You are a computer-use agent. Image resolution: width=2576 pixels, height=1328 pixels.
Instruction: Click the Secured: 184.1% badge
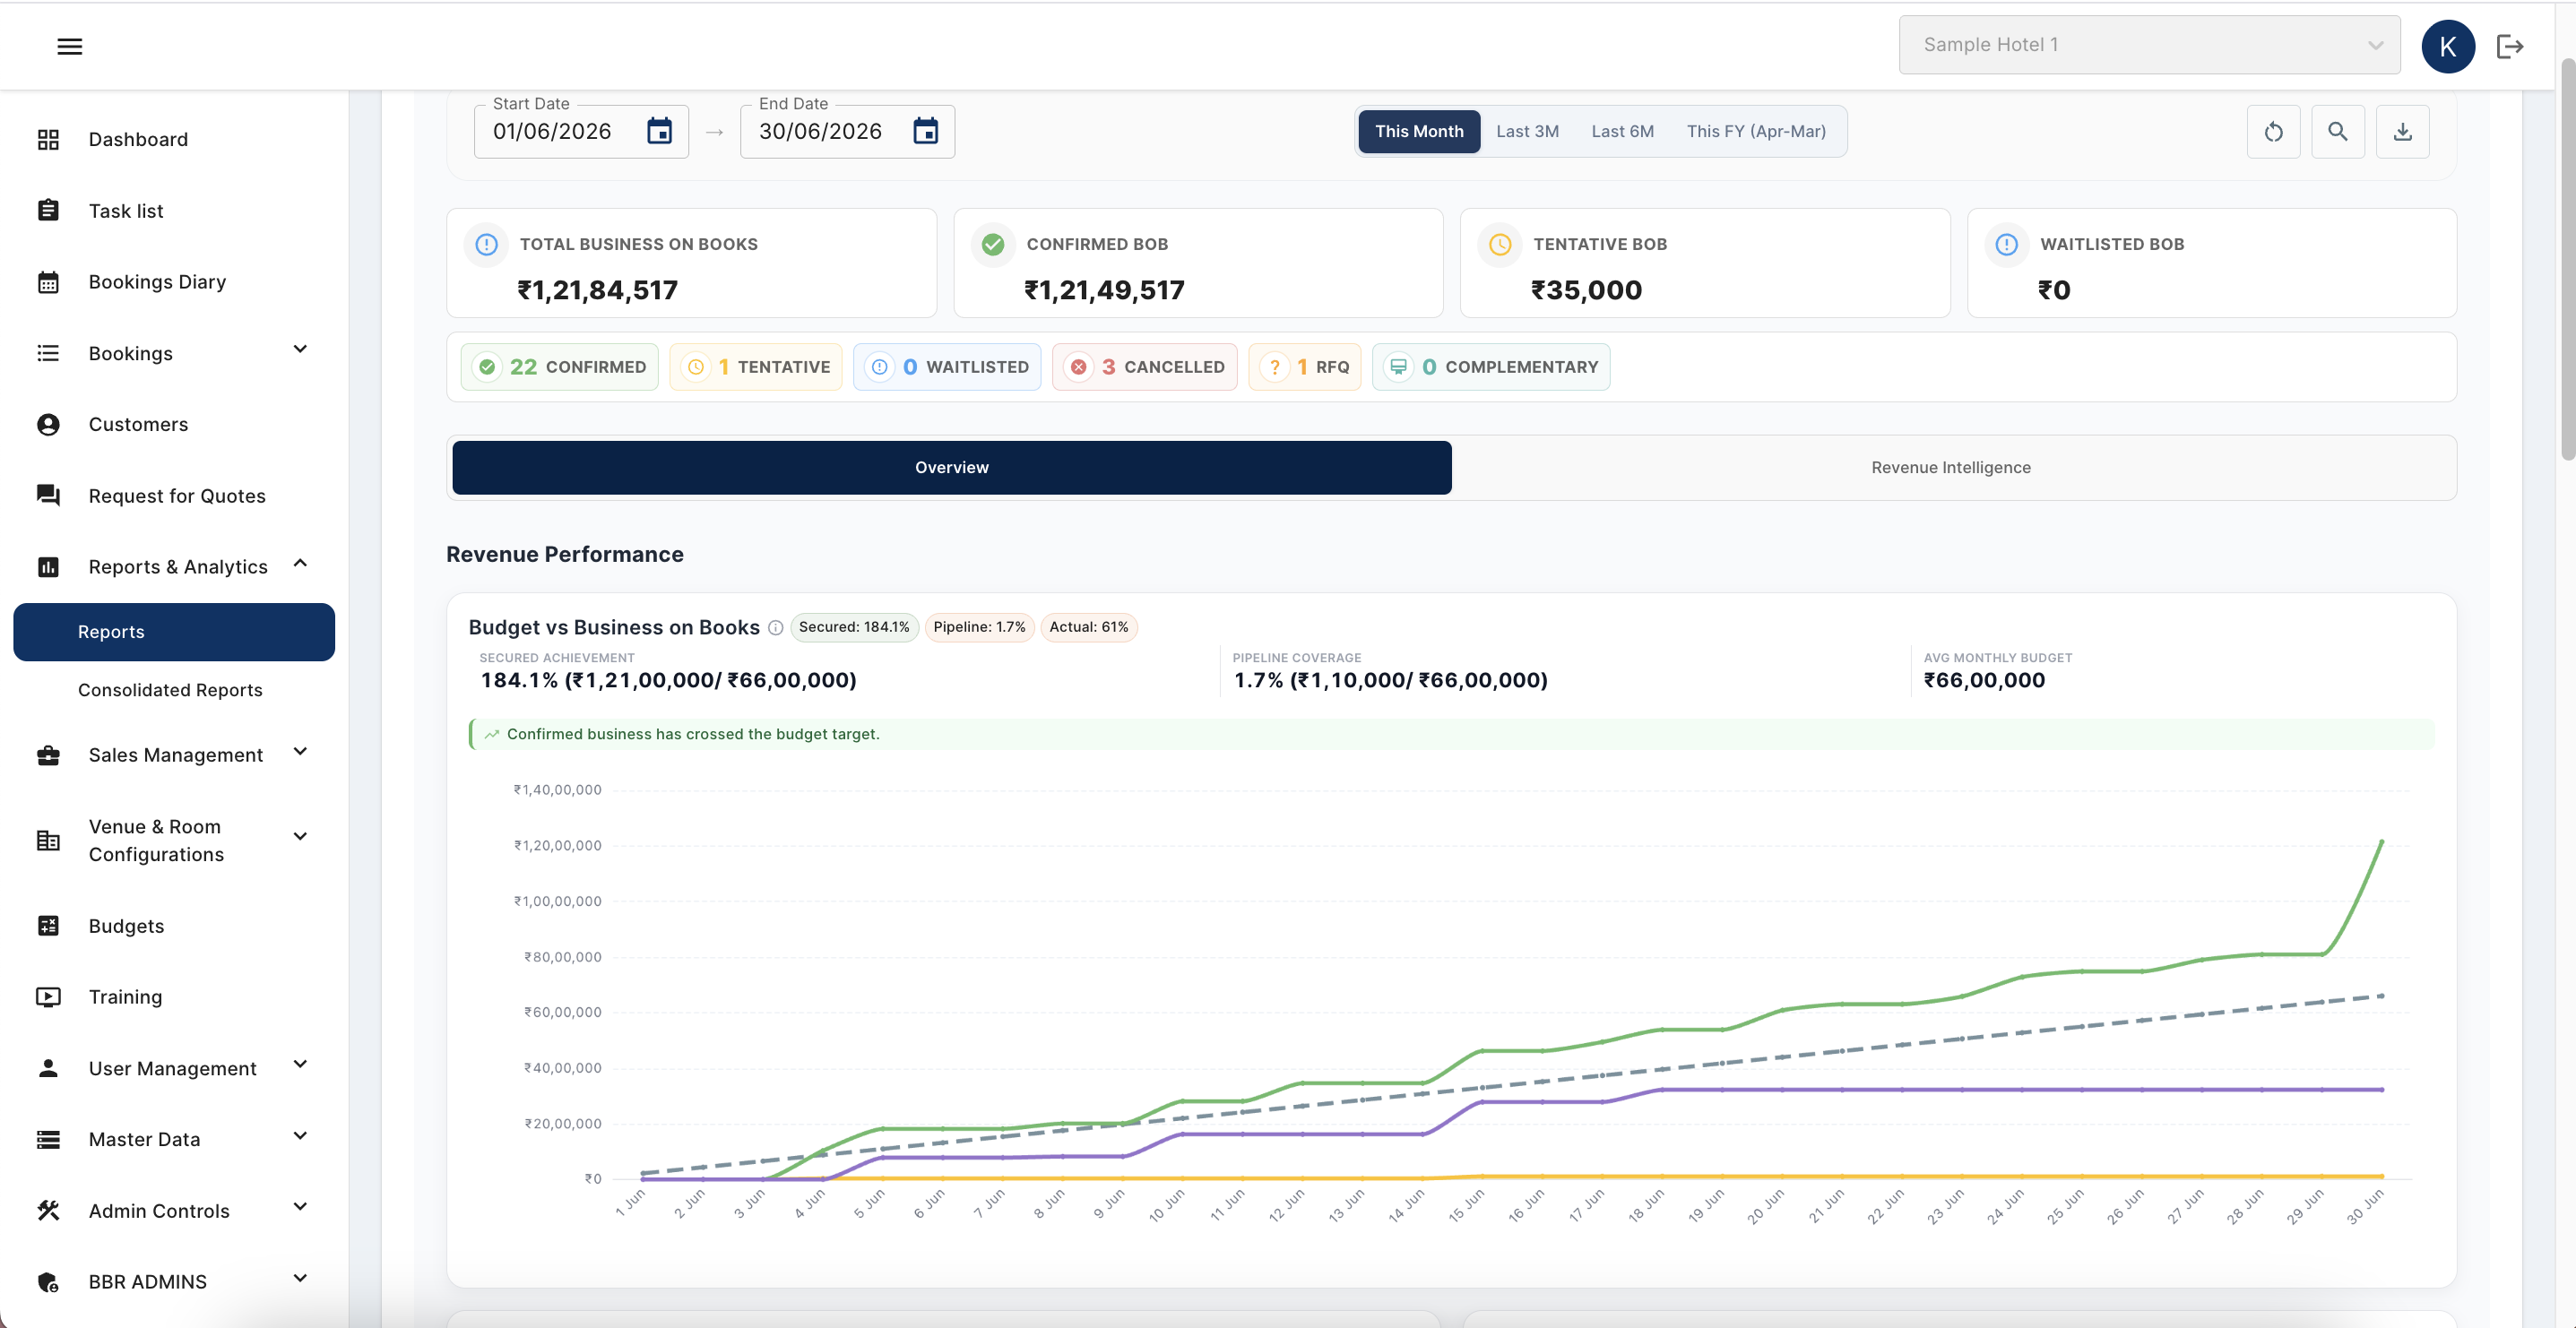point(854,627)
